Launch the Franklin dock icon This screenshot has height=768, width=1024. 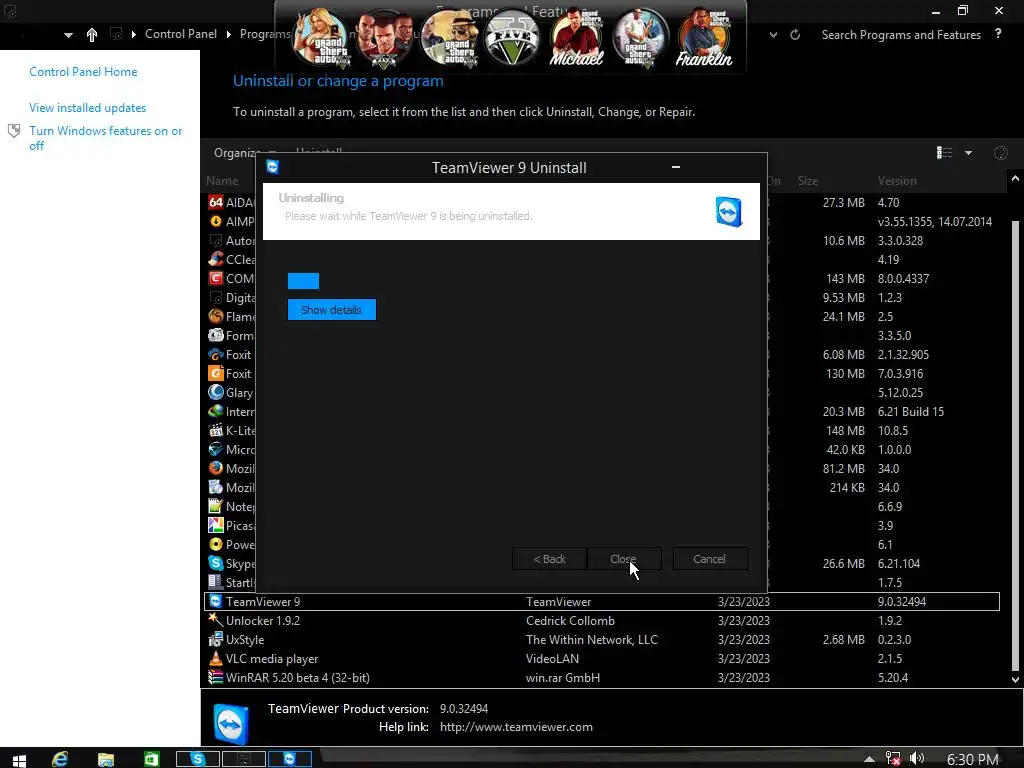(x=704, y=38)
